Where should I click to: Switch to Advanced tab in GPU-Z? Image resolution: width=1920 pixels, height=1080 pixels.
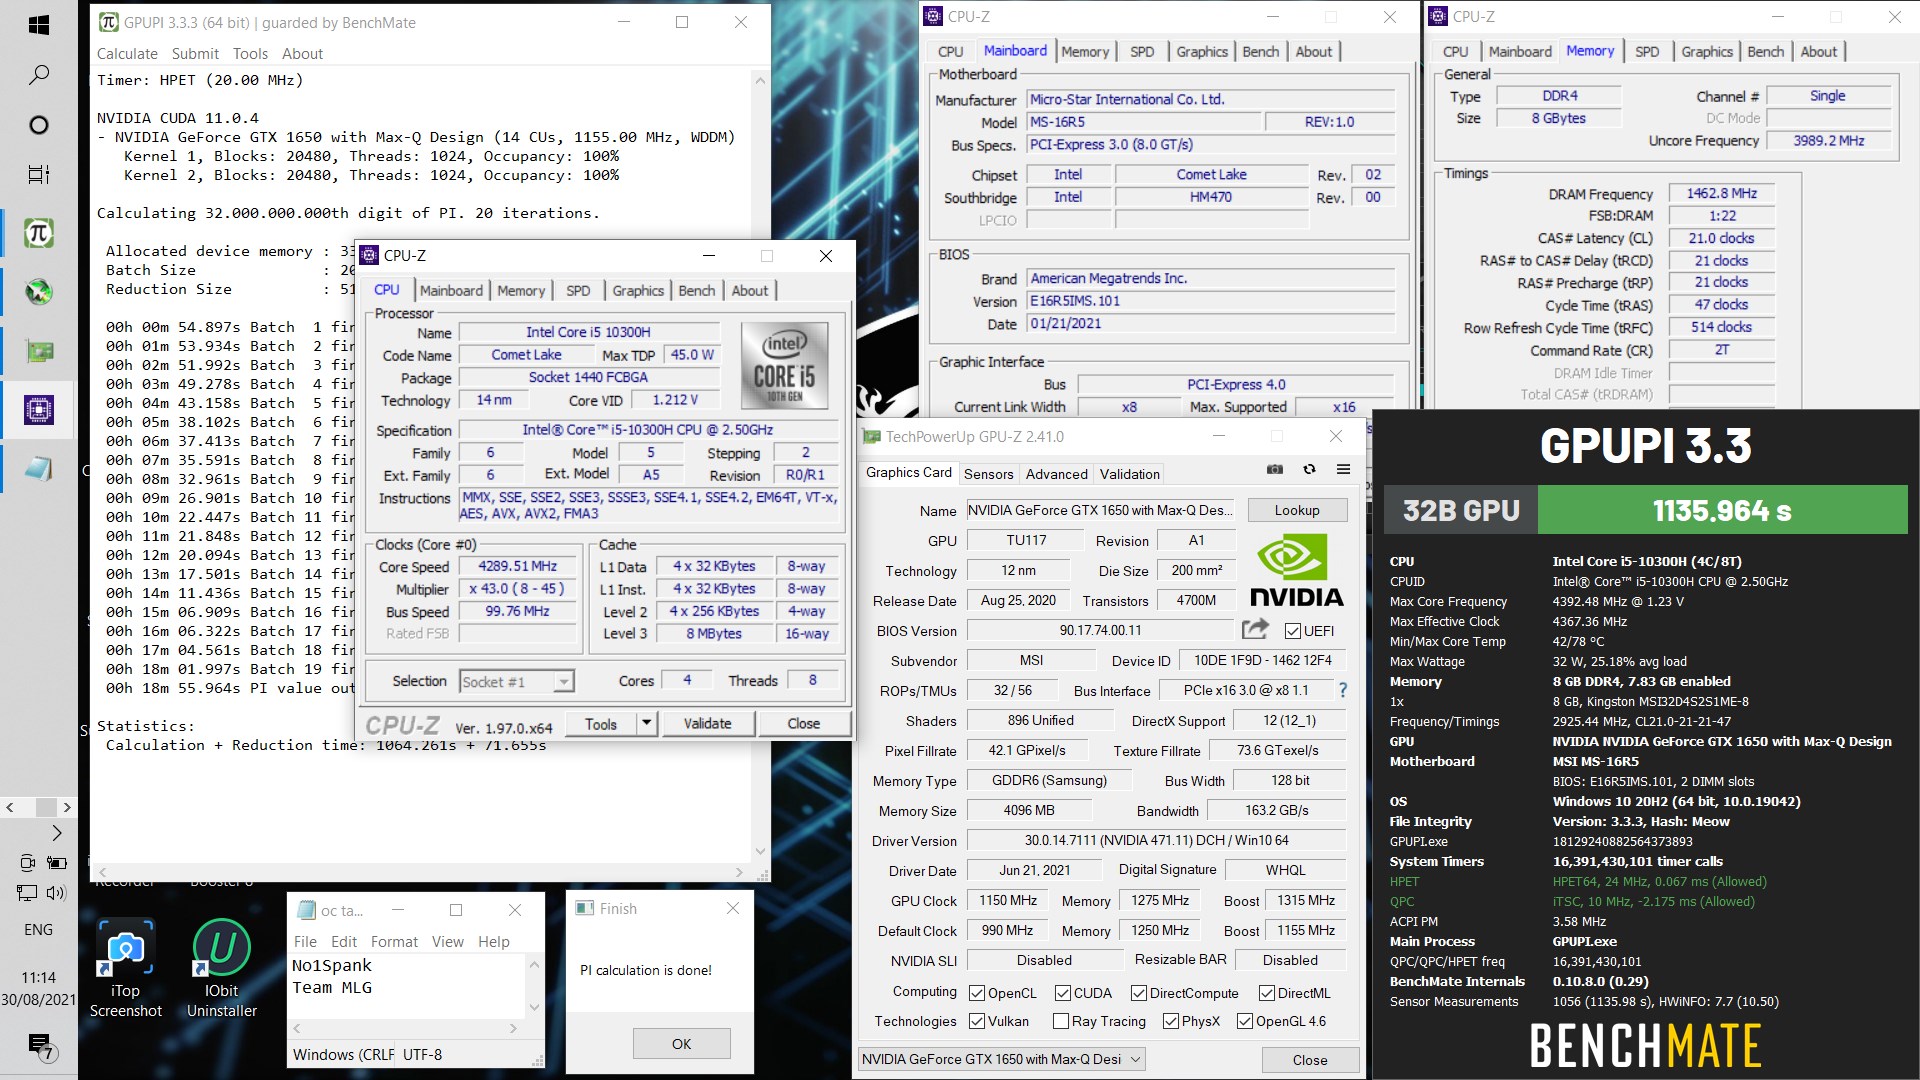[1056, 474]
